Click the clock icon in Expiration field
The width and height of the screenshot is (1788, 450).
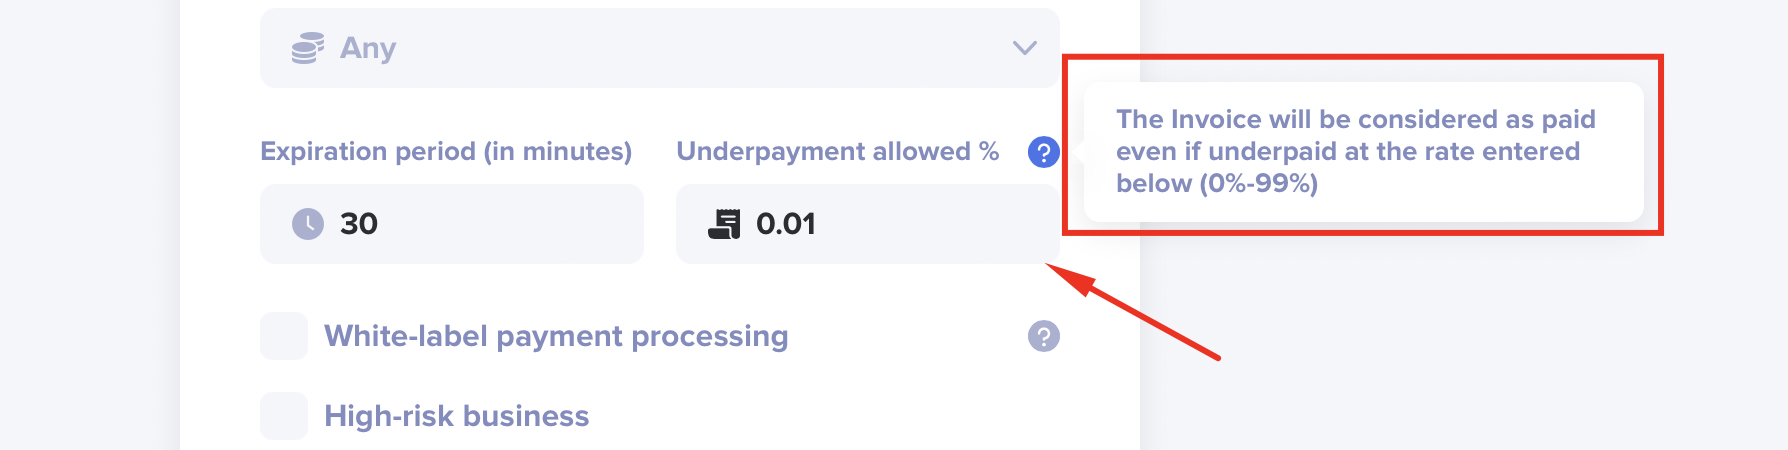click(308, 224)
